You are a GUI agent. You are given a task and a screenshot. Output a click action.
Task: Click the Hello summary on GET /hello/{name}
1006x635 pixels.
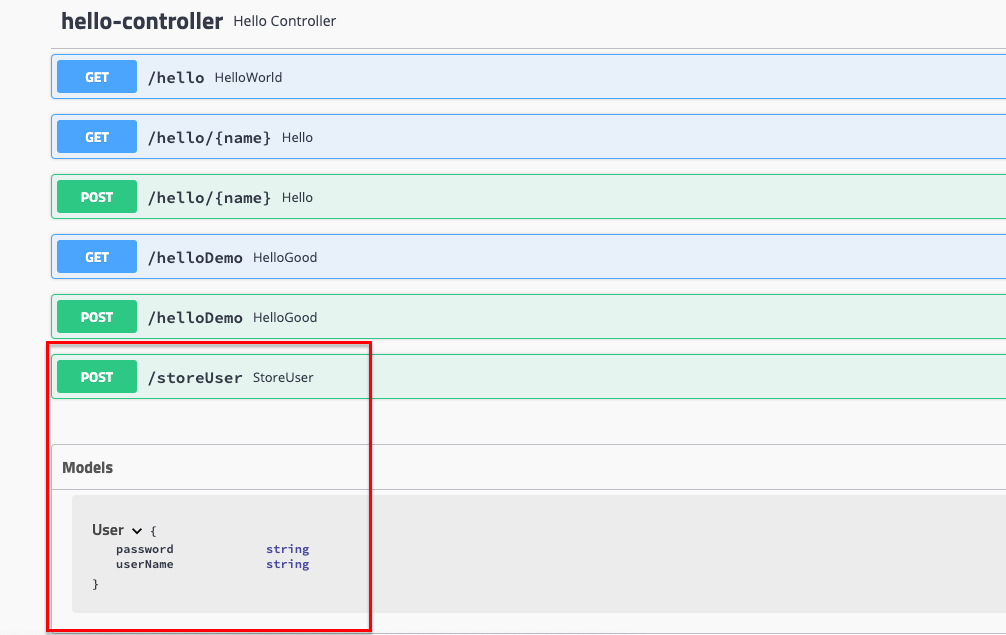point(297,137)
